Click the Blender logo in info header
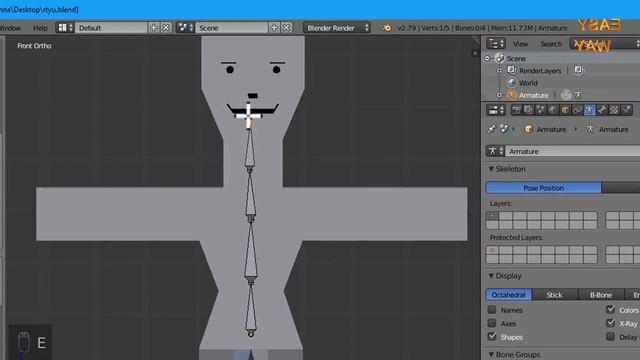The image size is (640, 360). click(x=386, y=28)
